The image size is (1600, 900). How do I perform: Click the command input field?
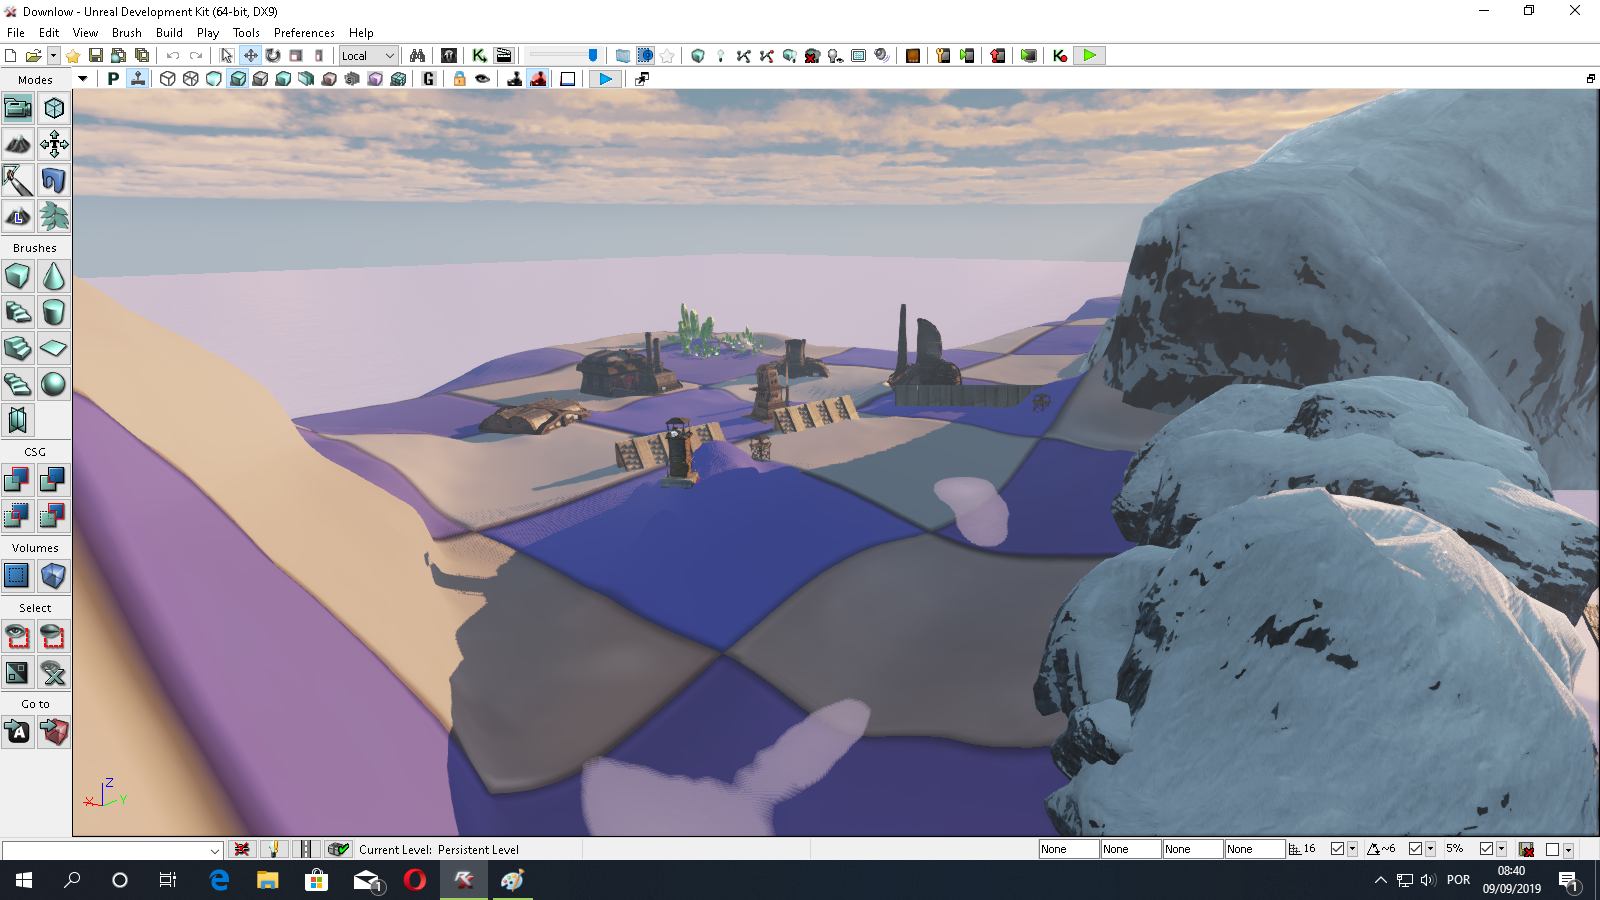(112, 850)
